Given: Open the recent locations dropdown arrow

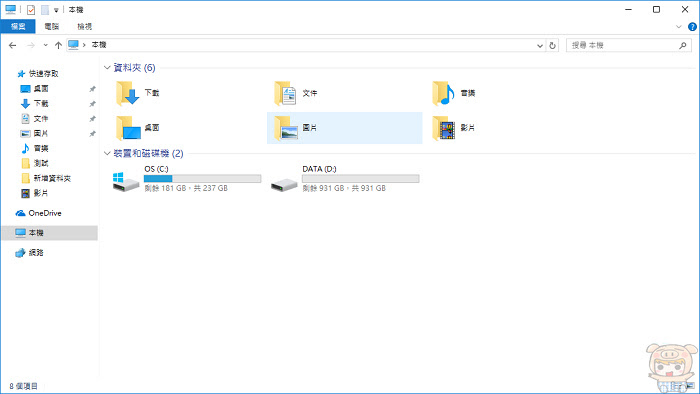Looking at the screenshot, I should coord(46,45).
